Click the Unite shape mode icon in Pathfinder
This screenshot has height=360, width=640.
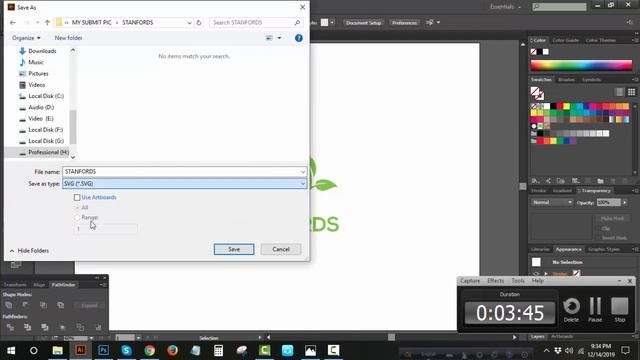9,305
